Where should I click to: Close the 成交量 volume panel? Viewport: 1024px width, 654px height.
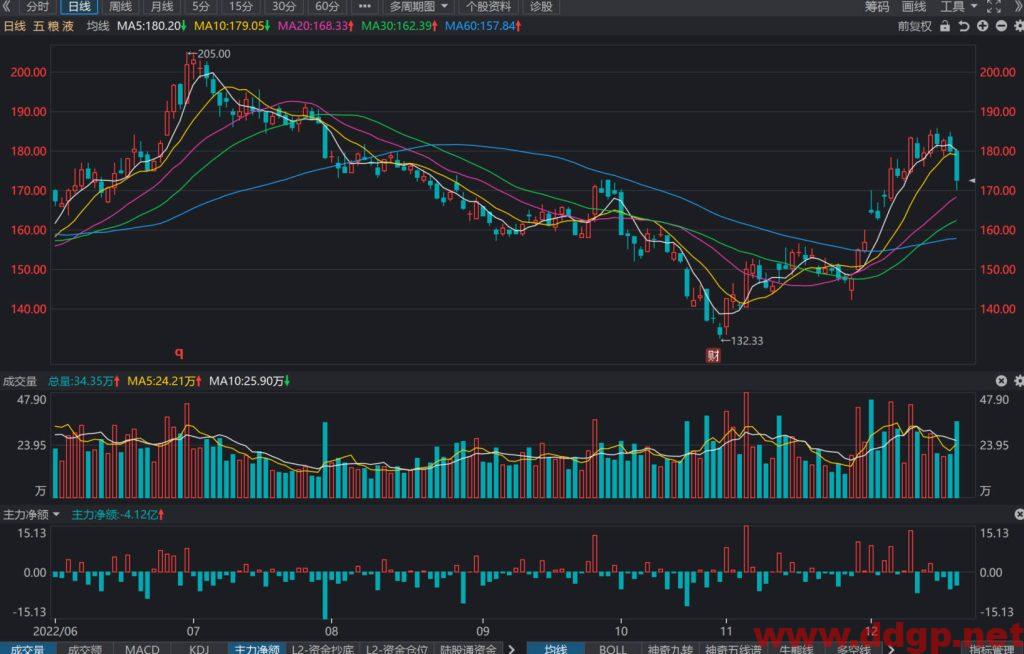(x=1001, y=380)
